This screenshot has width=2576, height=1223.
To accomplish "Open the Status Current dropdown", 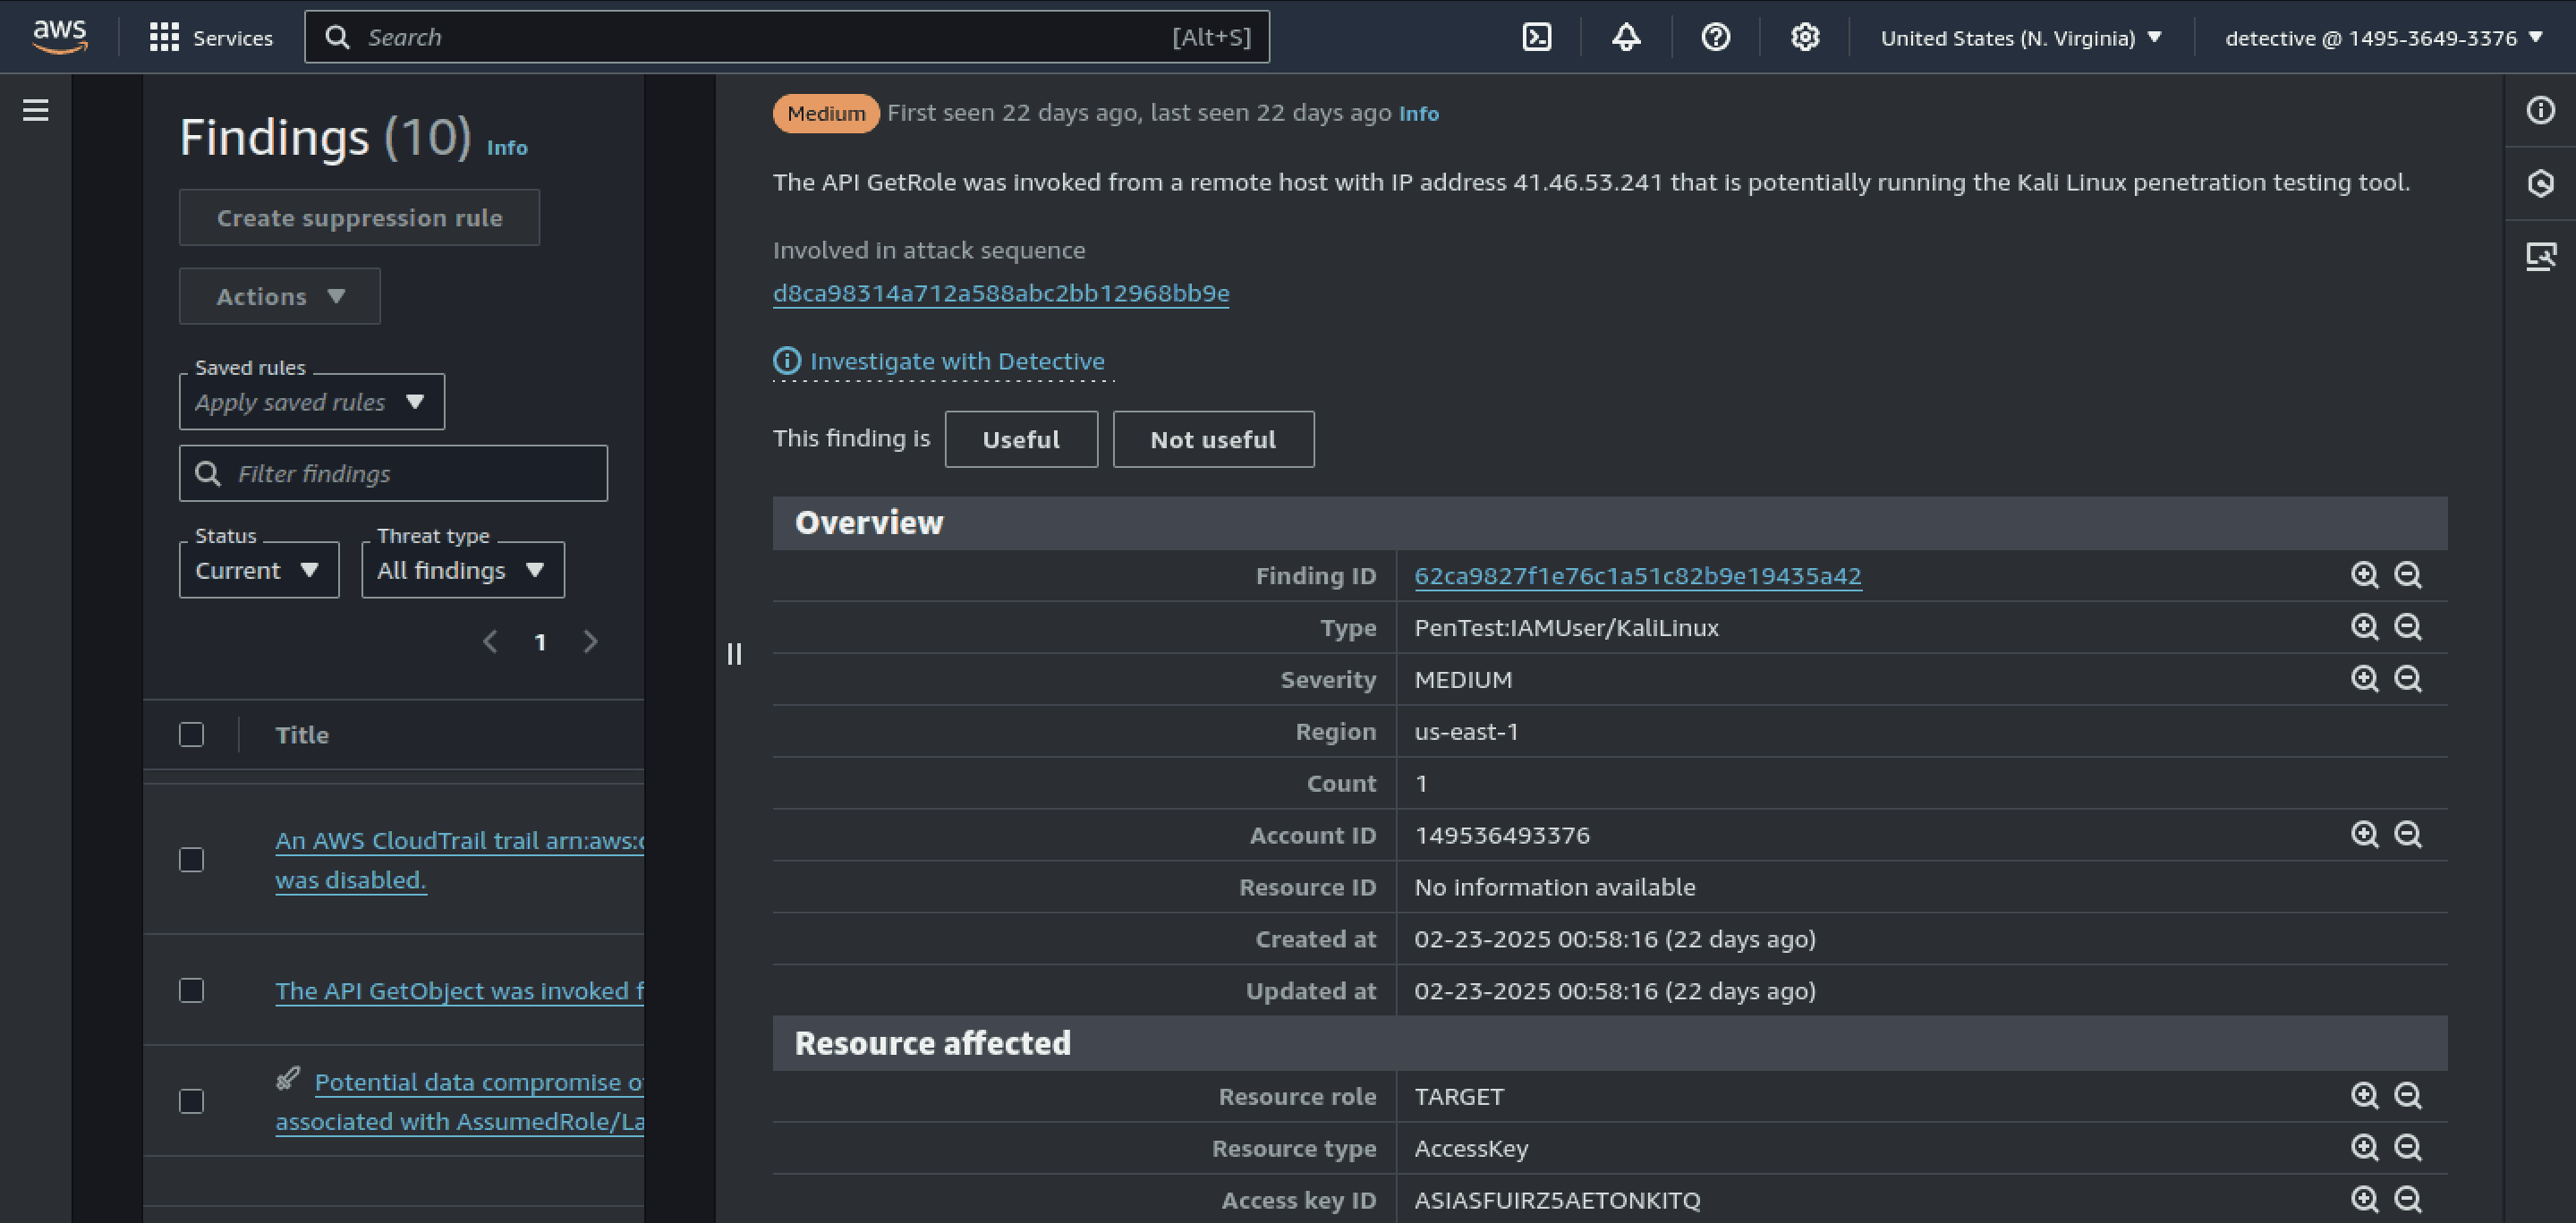I will (259, 570).
